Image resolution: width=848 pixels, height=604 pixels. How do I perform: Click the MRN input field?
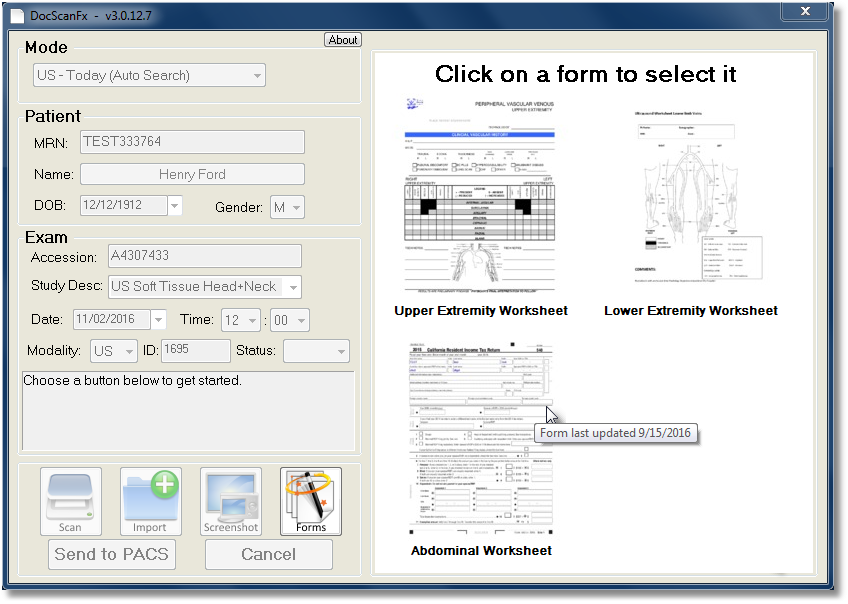[193, 142]
